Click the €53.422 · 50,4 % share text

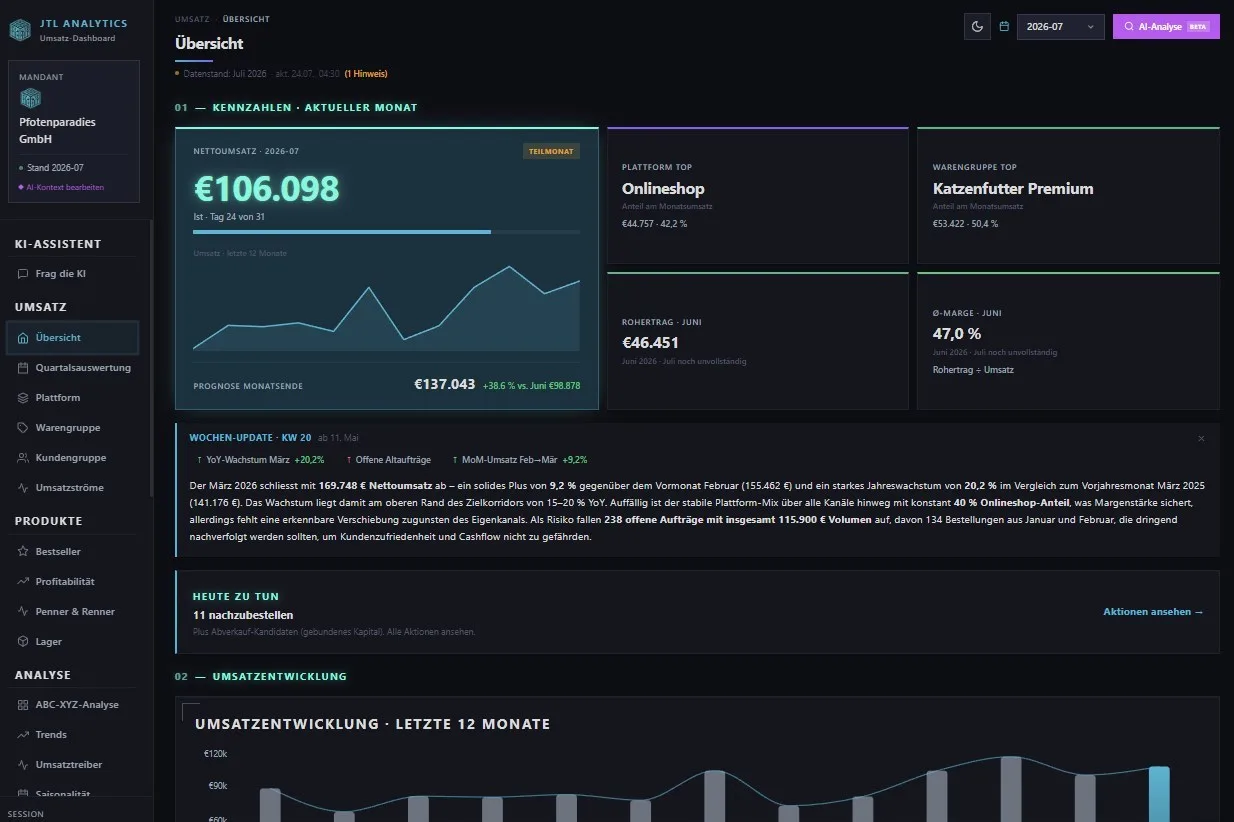point(965,224)
